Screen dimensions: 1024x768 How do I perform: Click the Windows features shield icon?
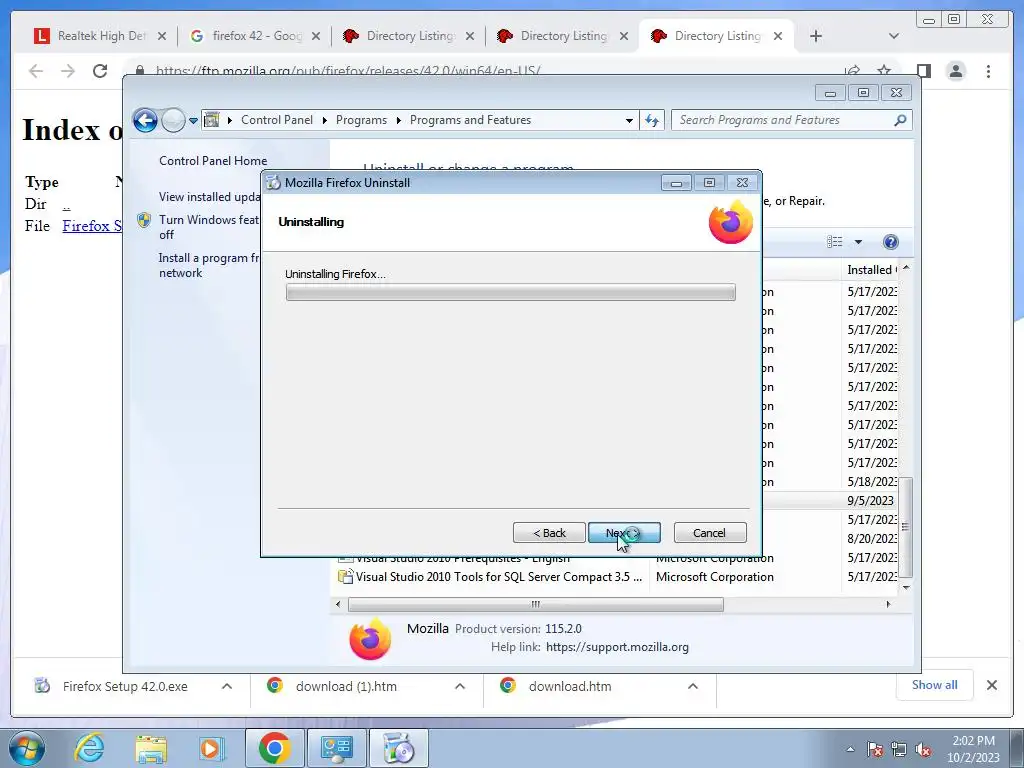point(144,220)
